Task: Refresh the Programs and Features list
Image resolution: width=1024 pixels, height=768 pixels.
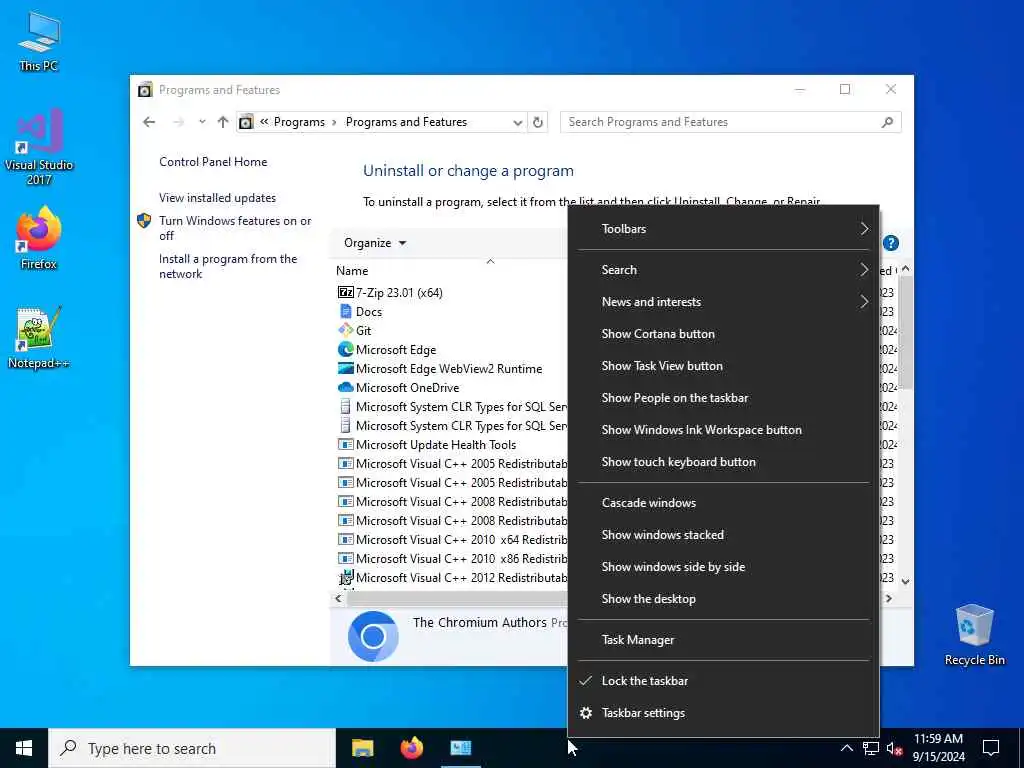Action: pos(537,122)
